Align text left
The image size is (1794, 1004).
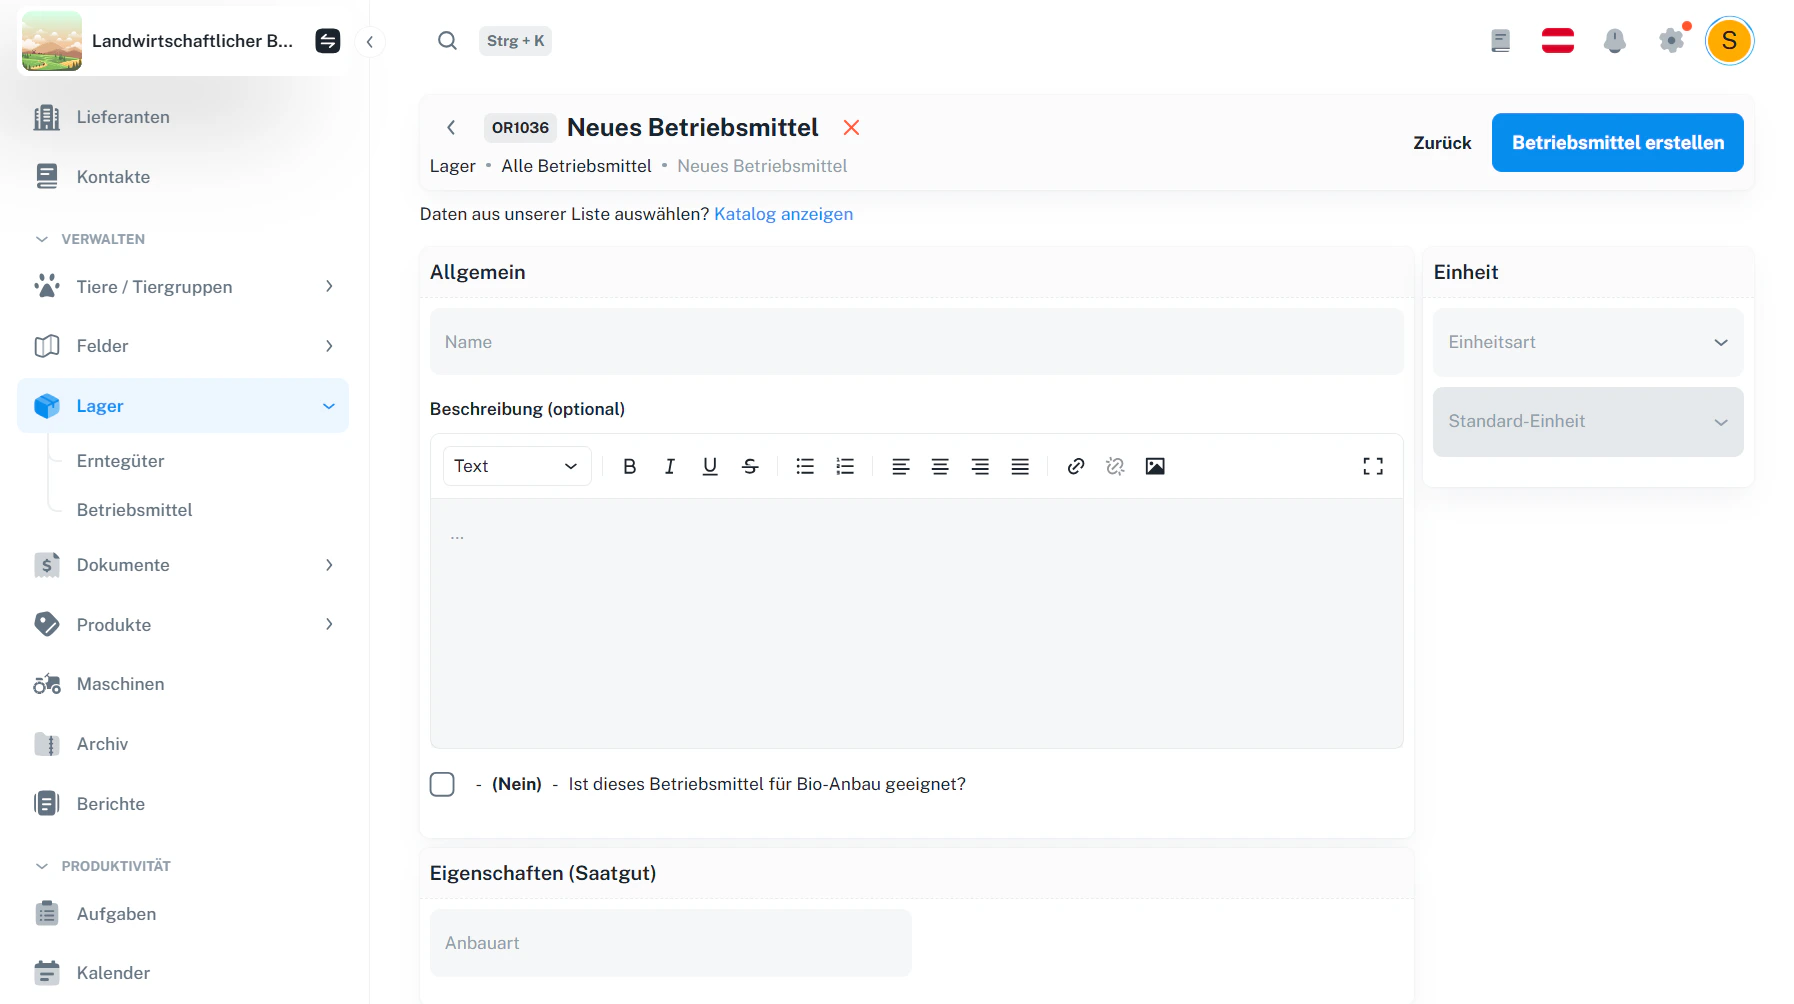(x=900, y=466)
